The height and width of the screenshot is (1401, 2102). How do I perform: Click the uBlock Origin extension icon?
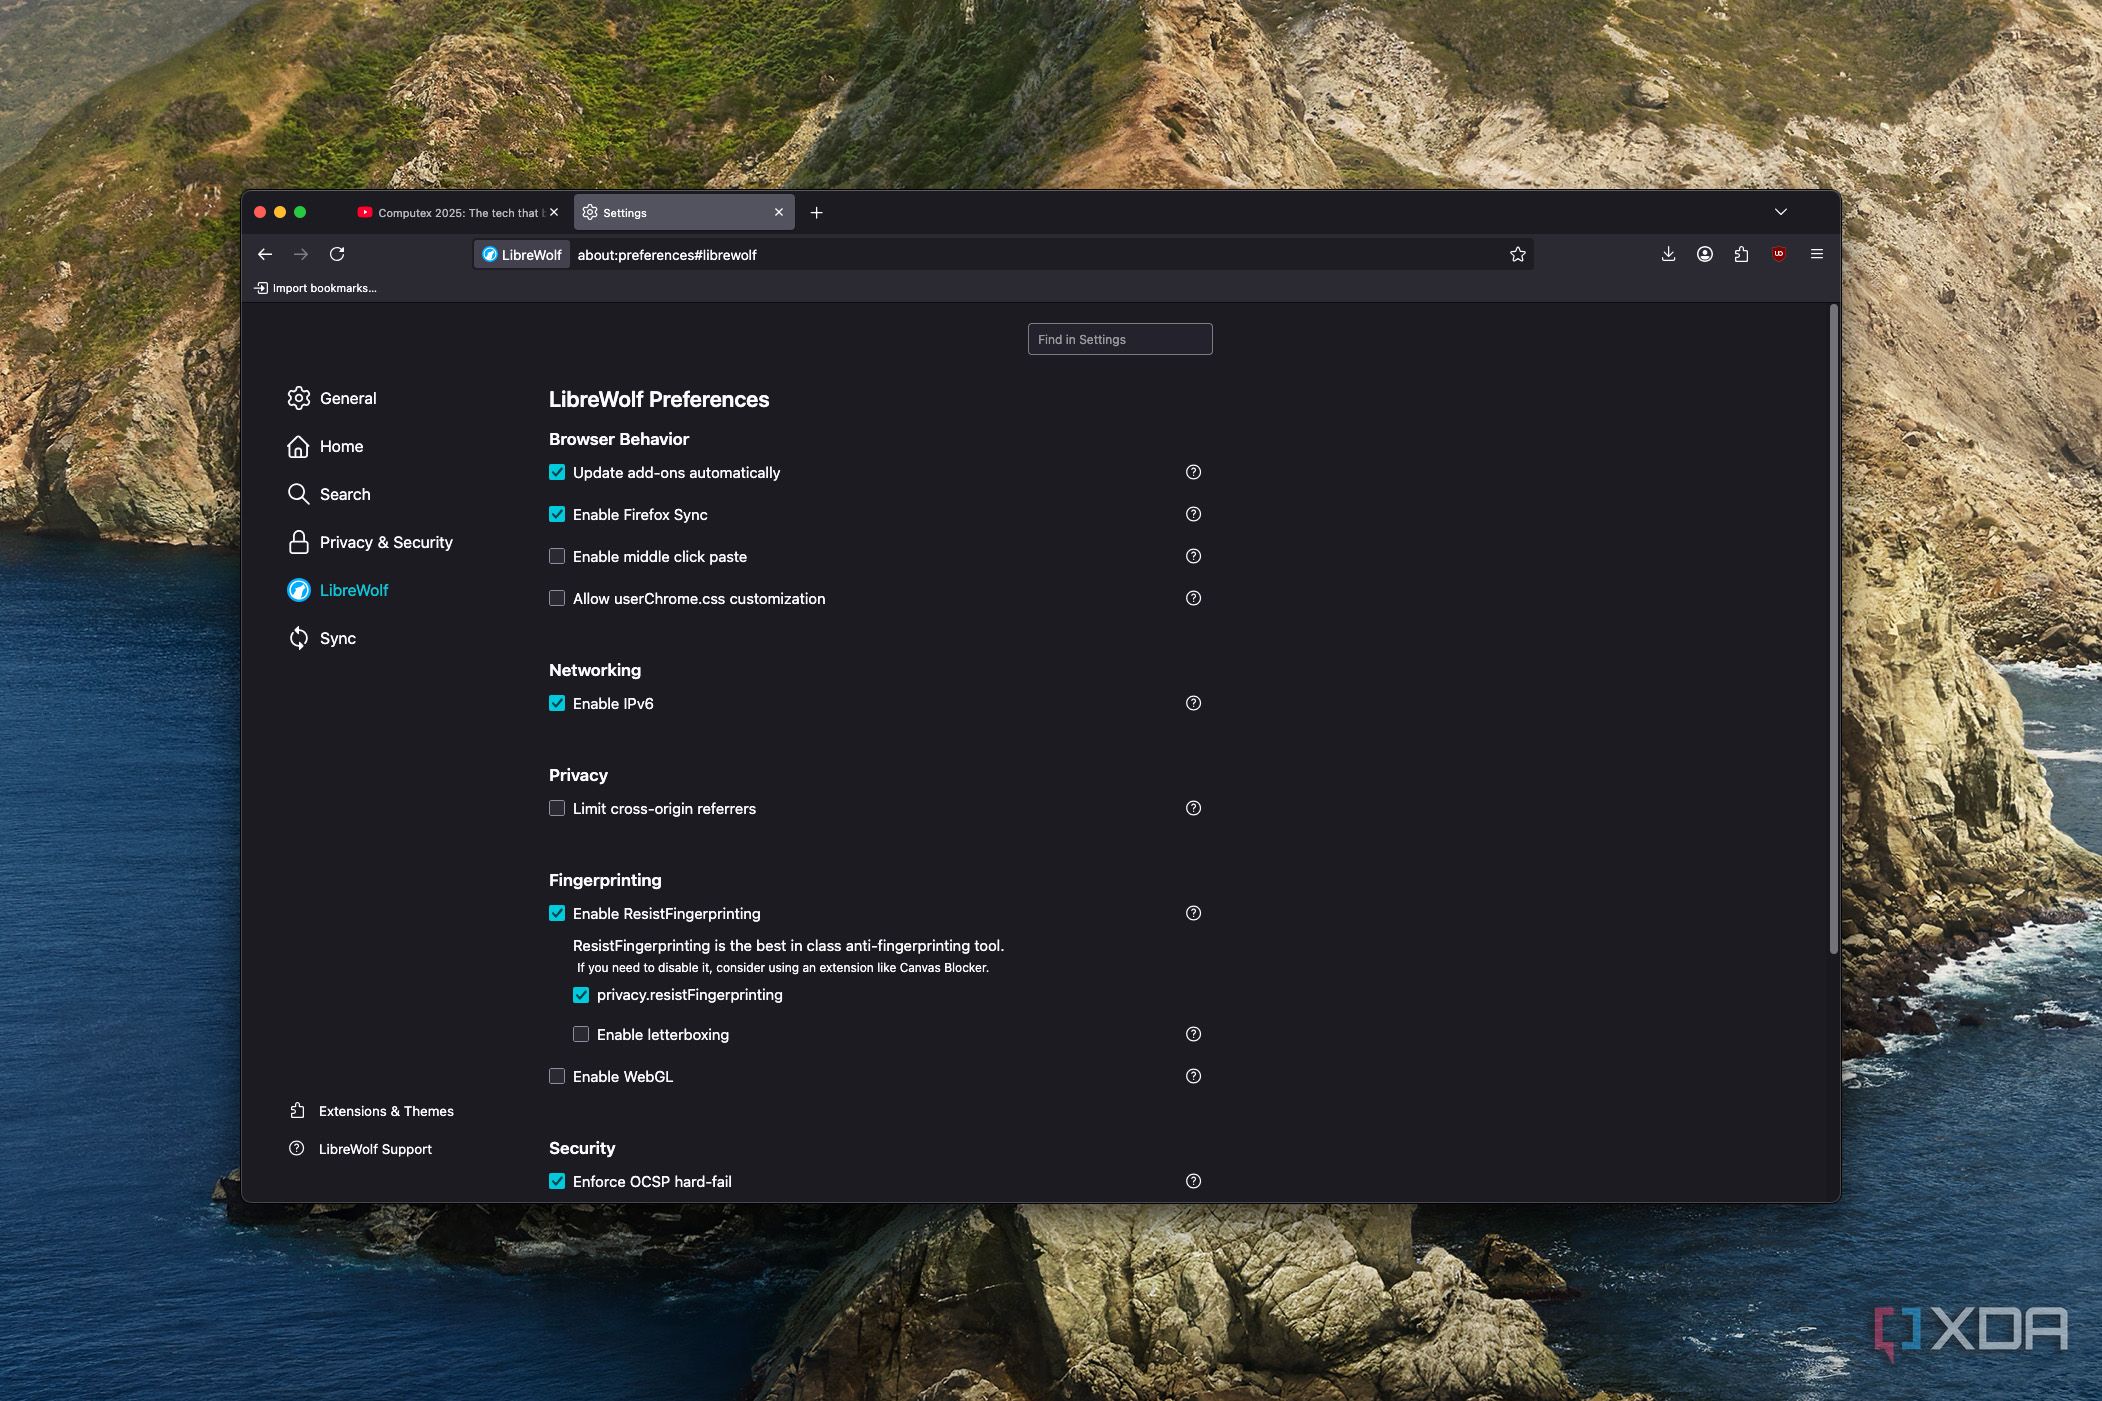click(1778, 254)
